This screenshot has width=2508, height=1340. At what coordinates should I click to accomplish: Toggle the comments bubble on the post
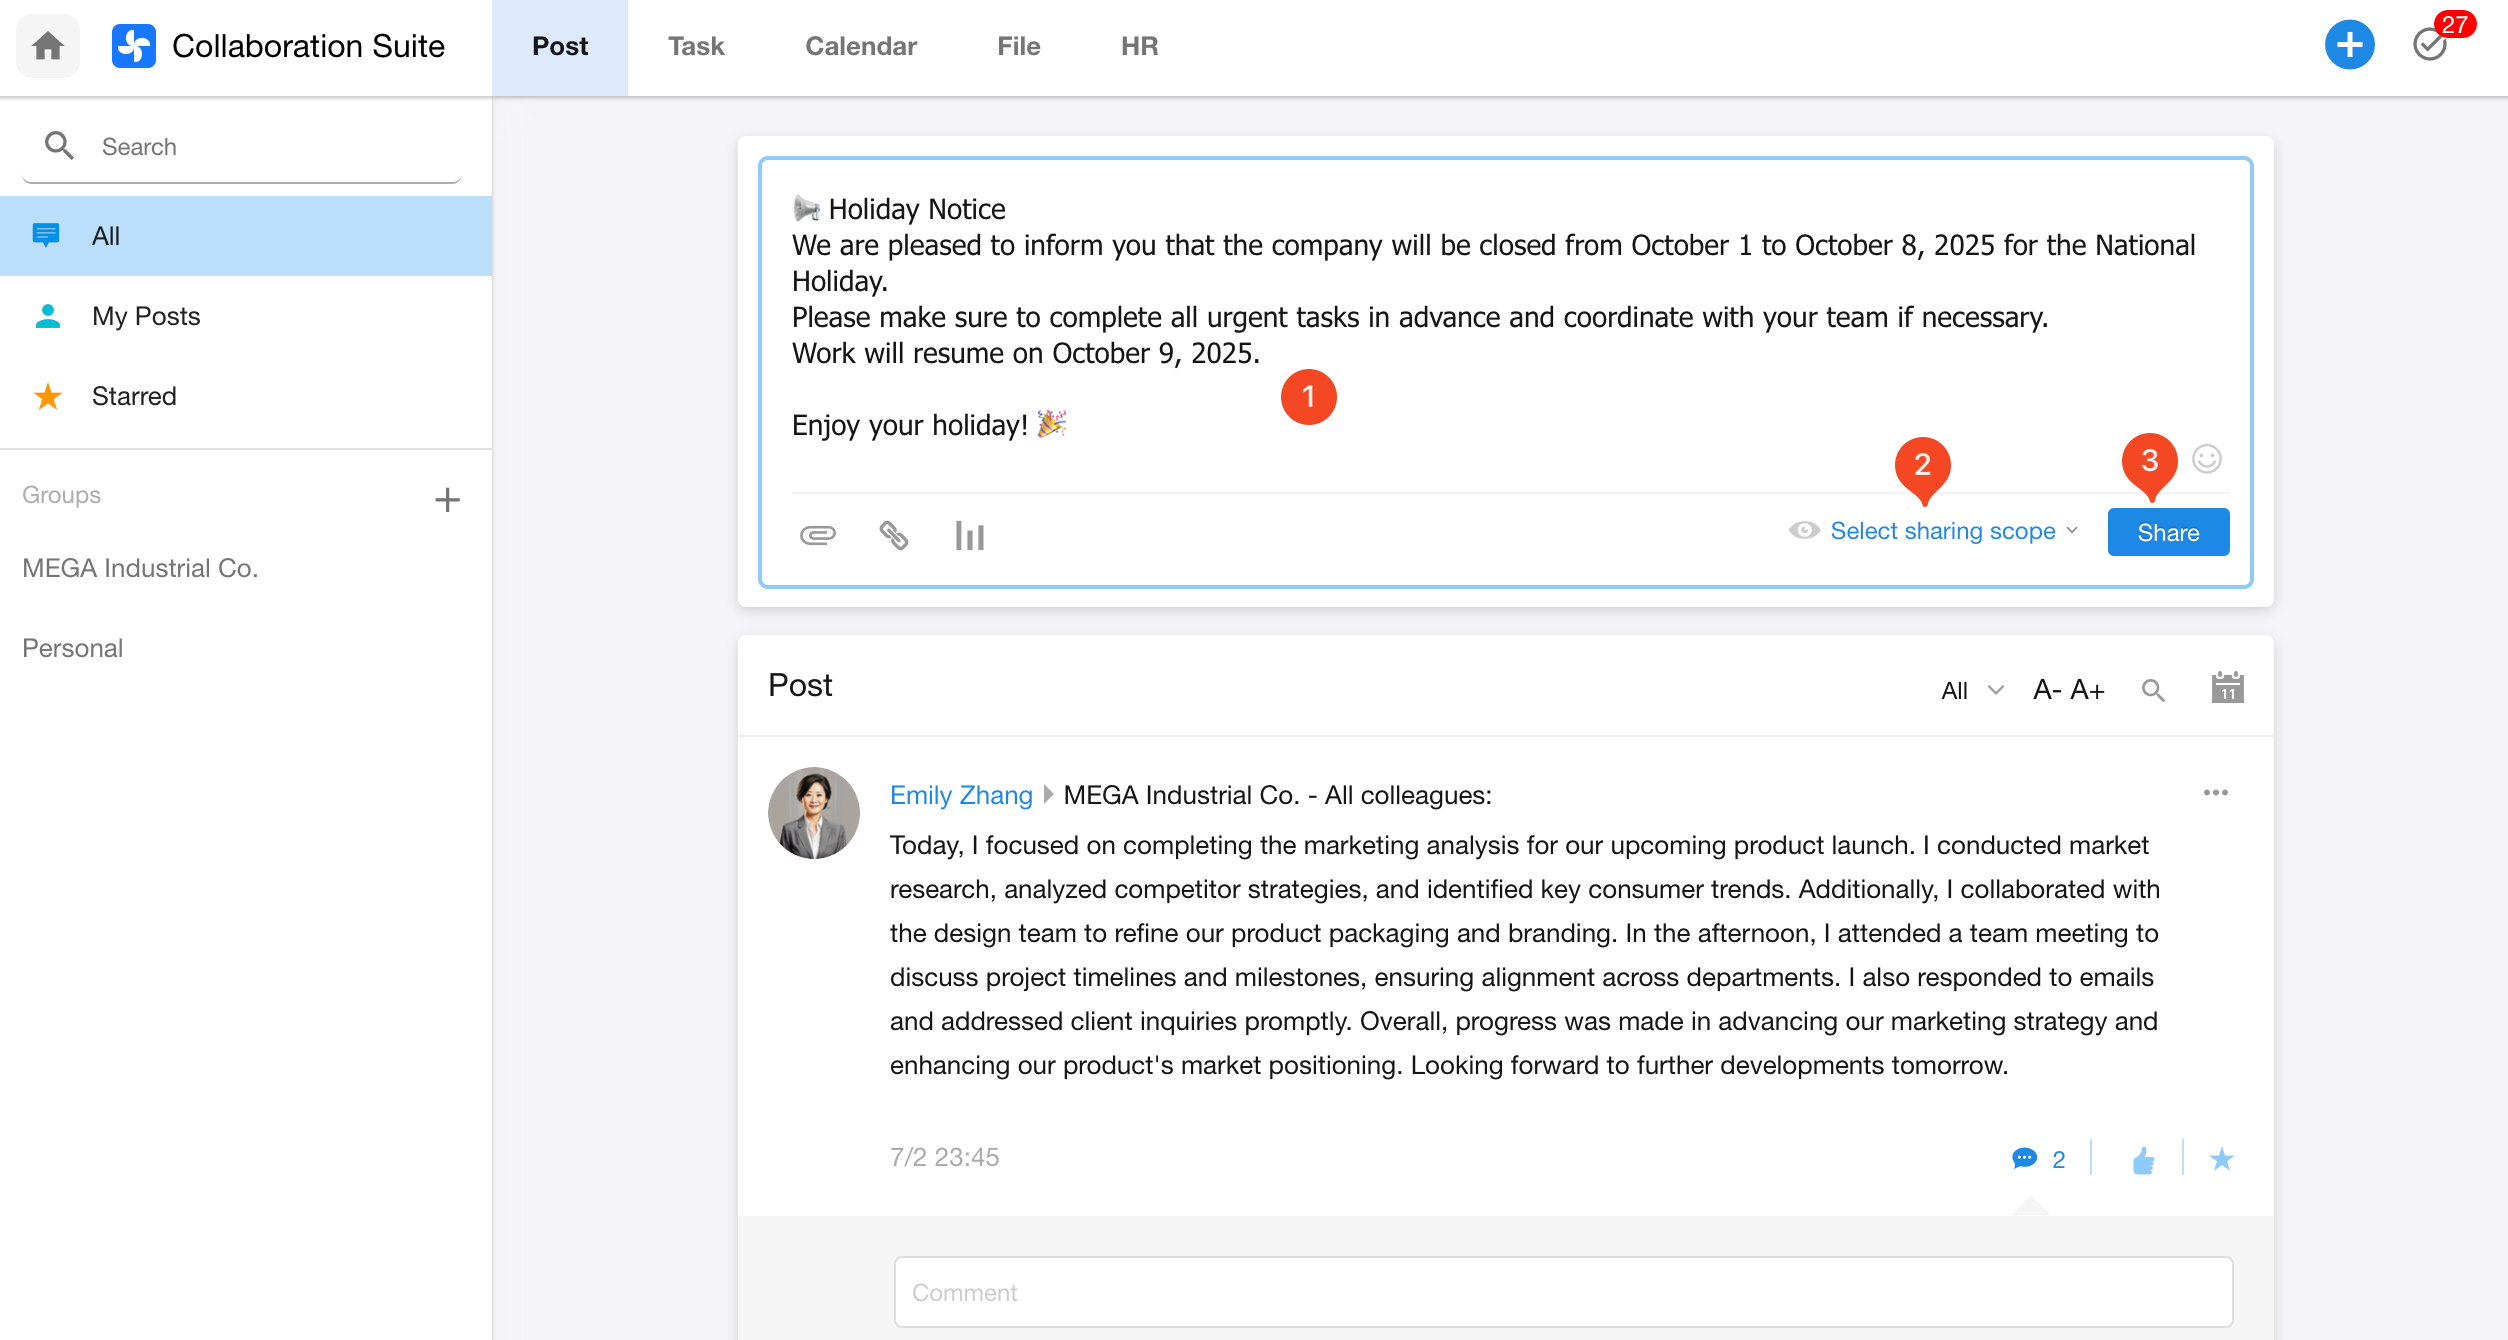[x=2024, y=1159]
